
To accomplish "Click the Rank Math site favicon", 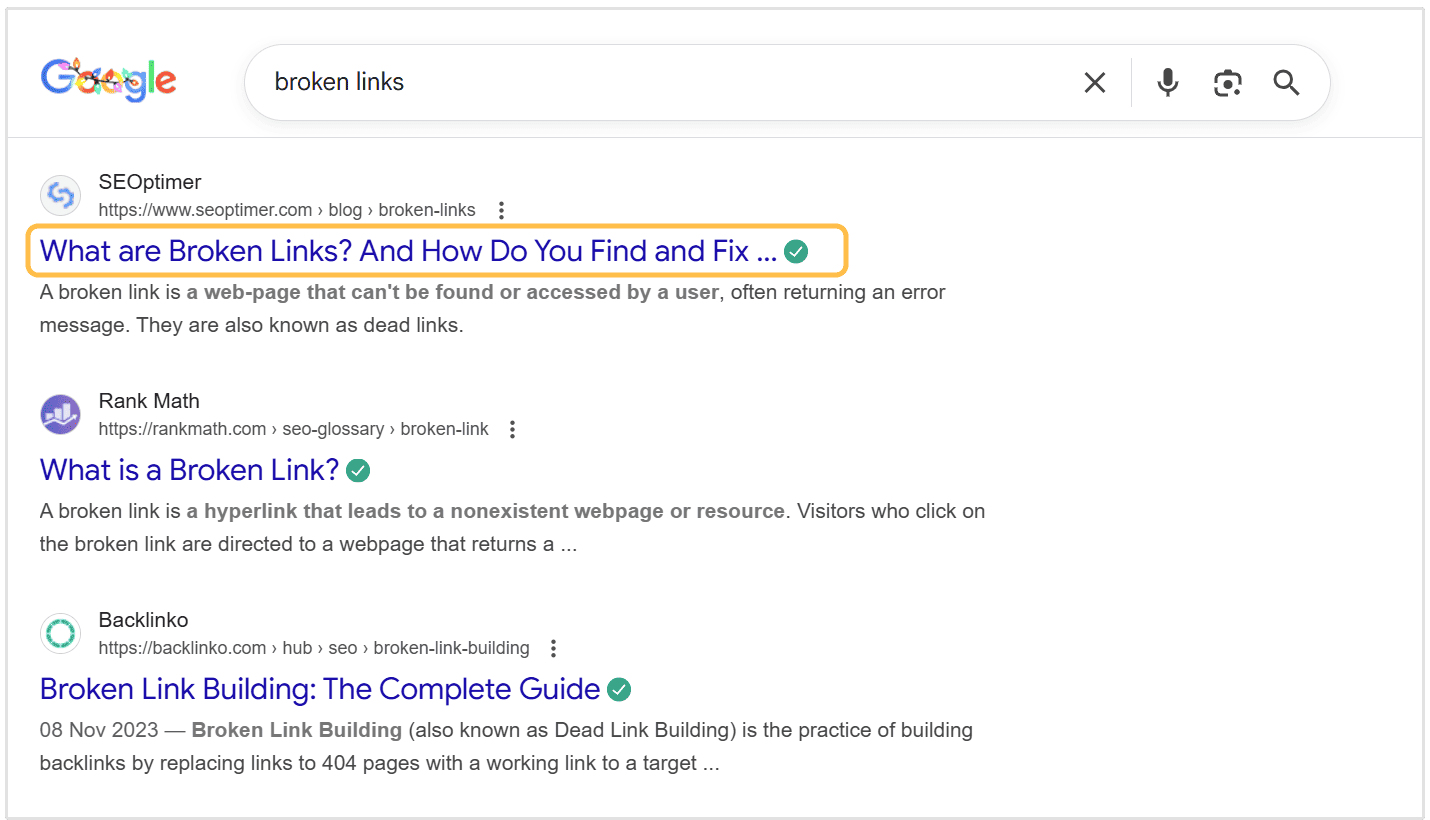I will [60, 414].
